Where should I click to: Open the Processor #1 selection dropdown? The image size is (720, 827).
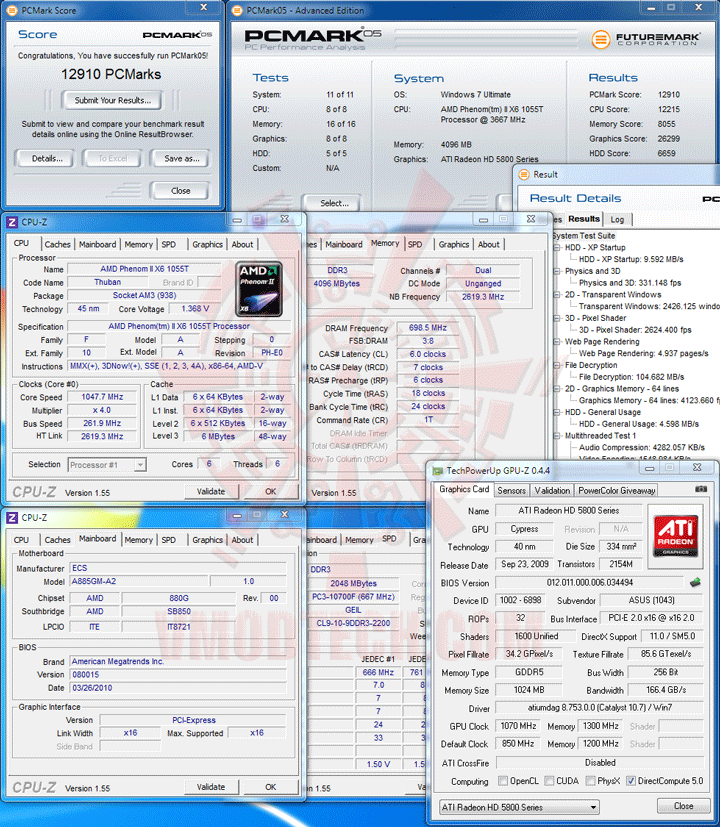pyautogui.click(x=140, y=465)
